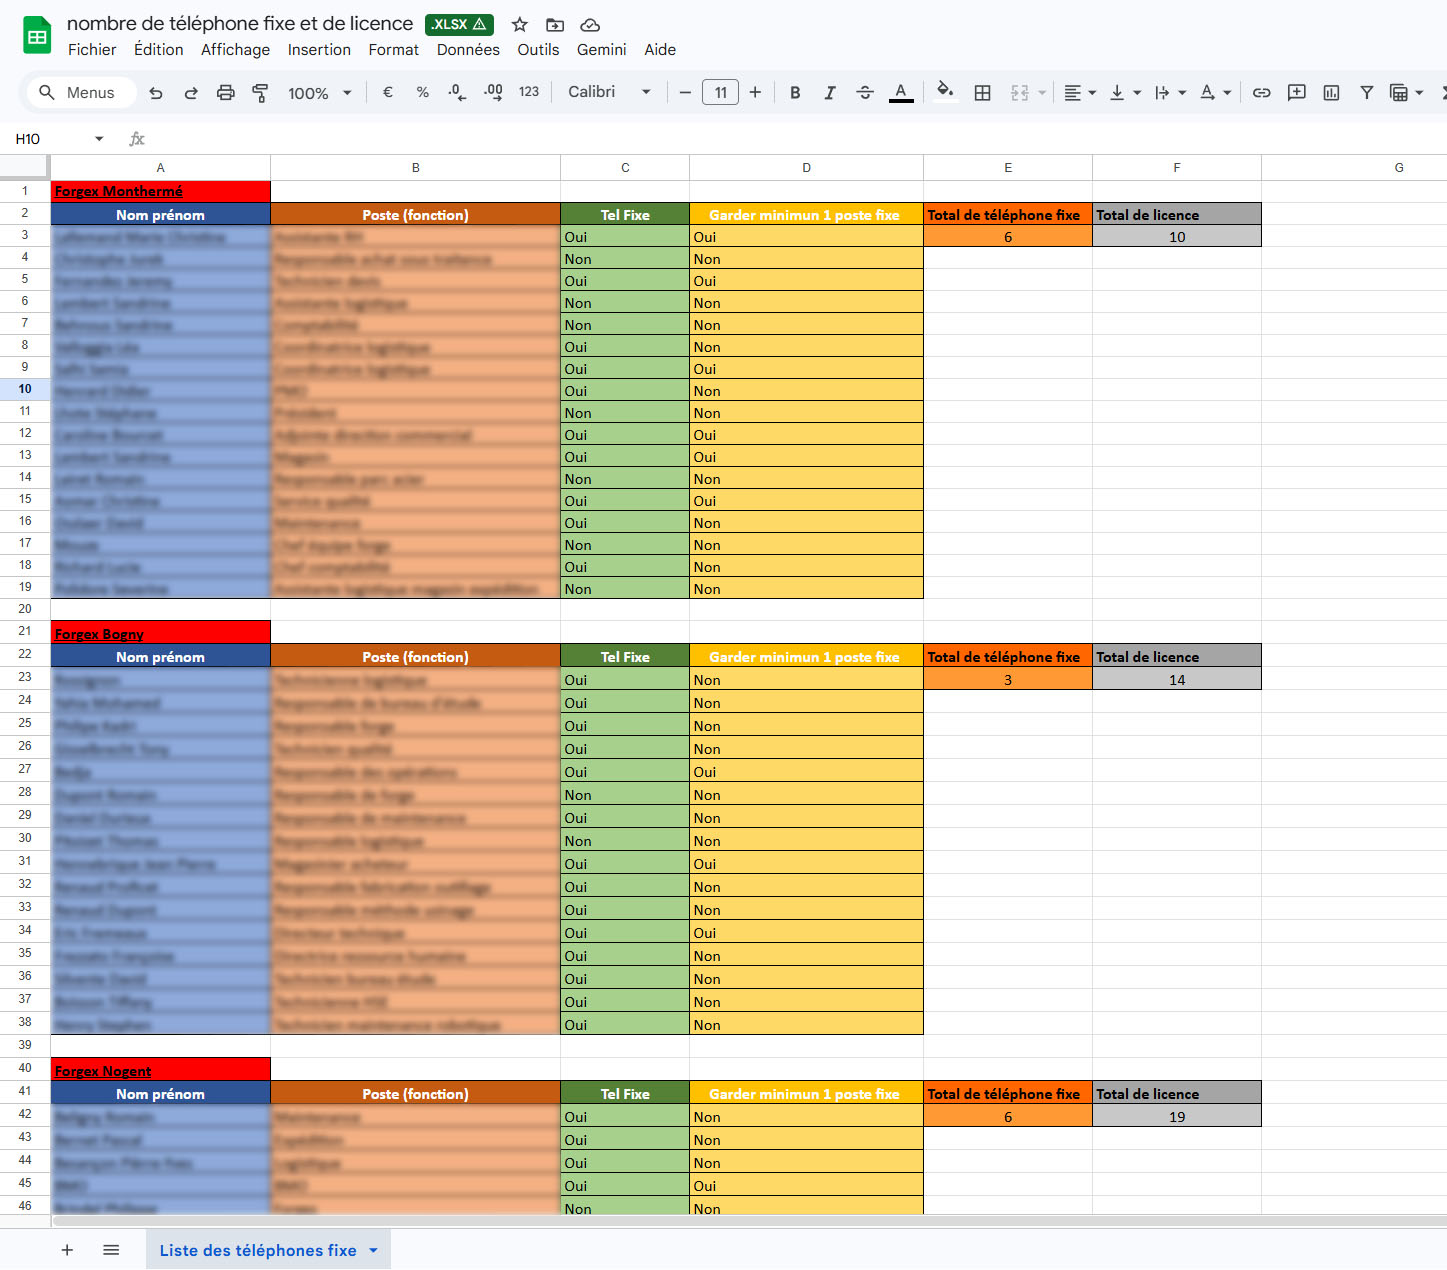
Task: Create a filter with the funnel icon
Action: [1367, 93]
